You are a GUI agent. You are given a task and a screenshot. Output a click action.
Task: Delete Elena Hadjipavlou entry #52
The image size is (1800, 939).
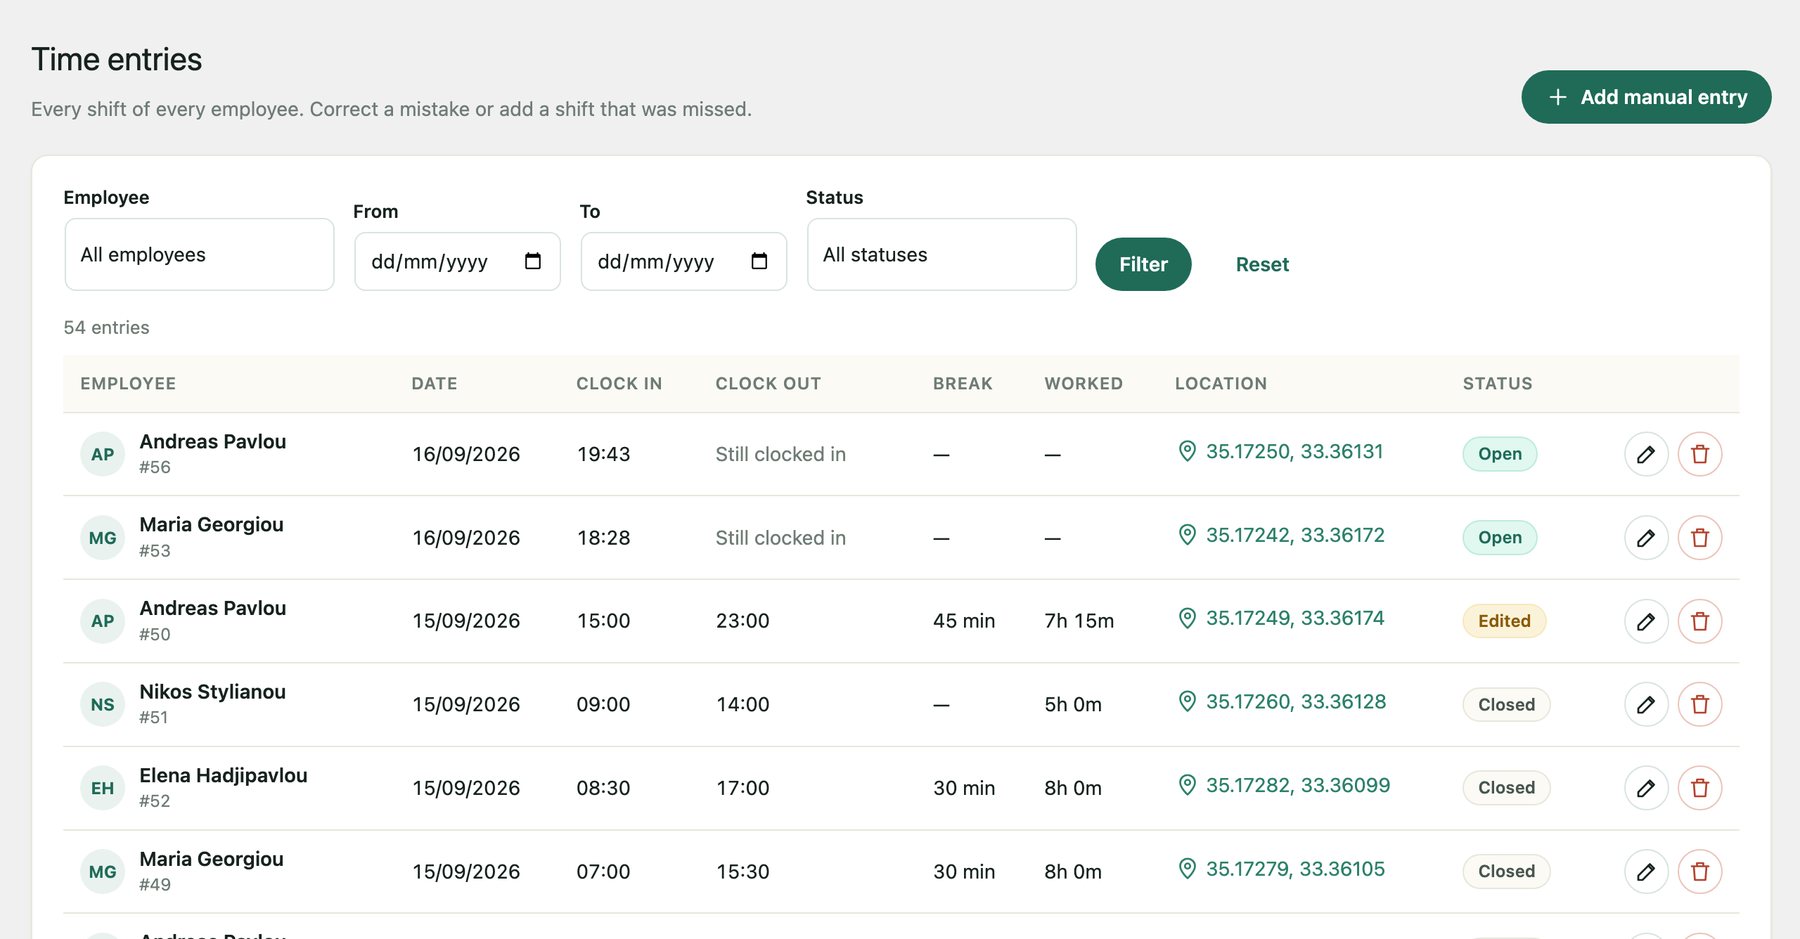tap(1700, 788)
